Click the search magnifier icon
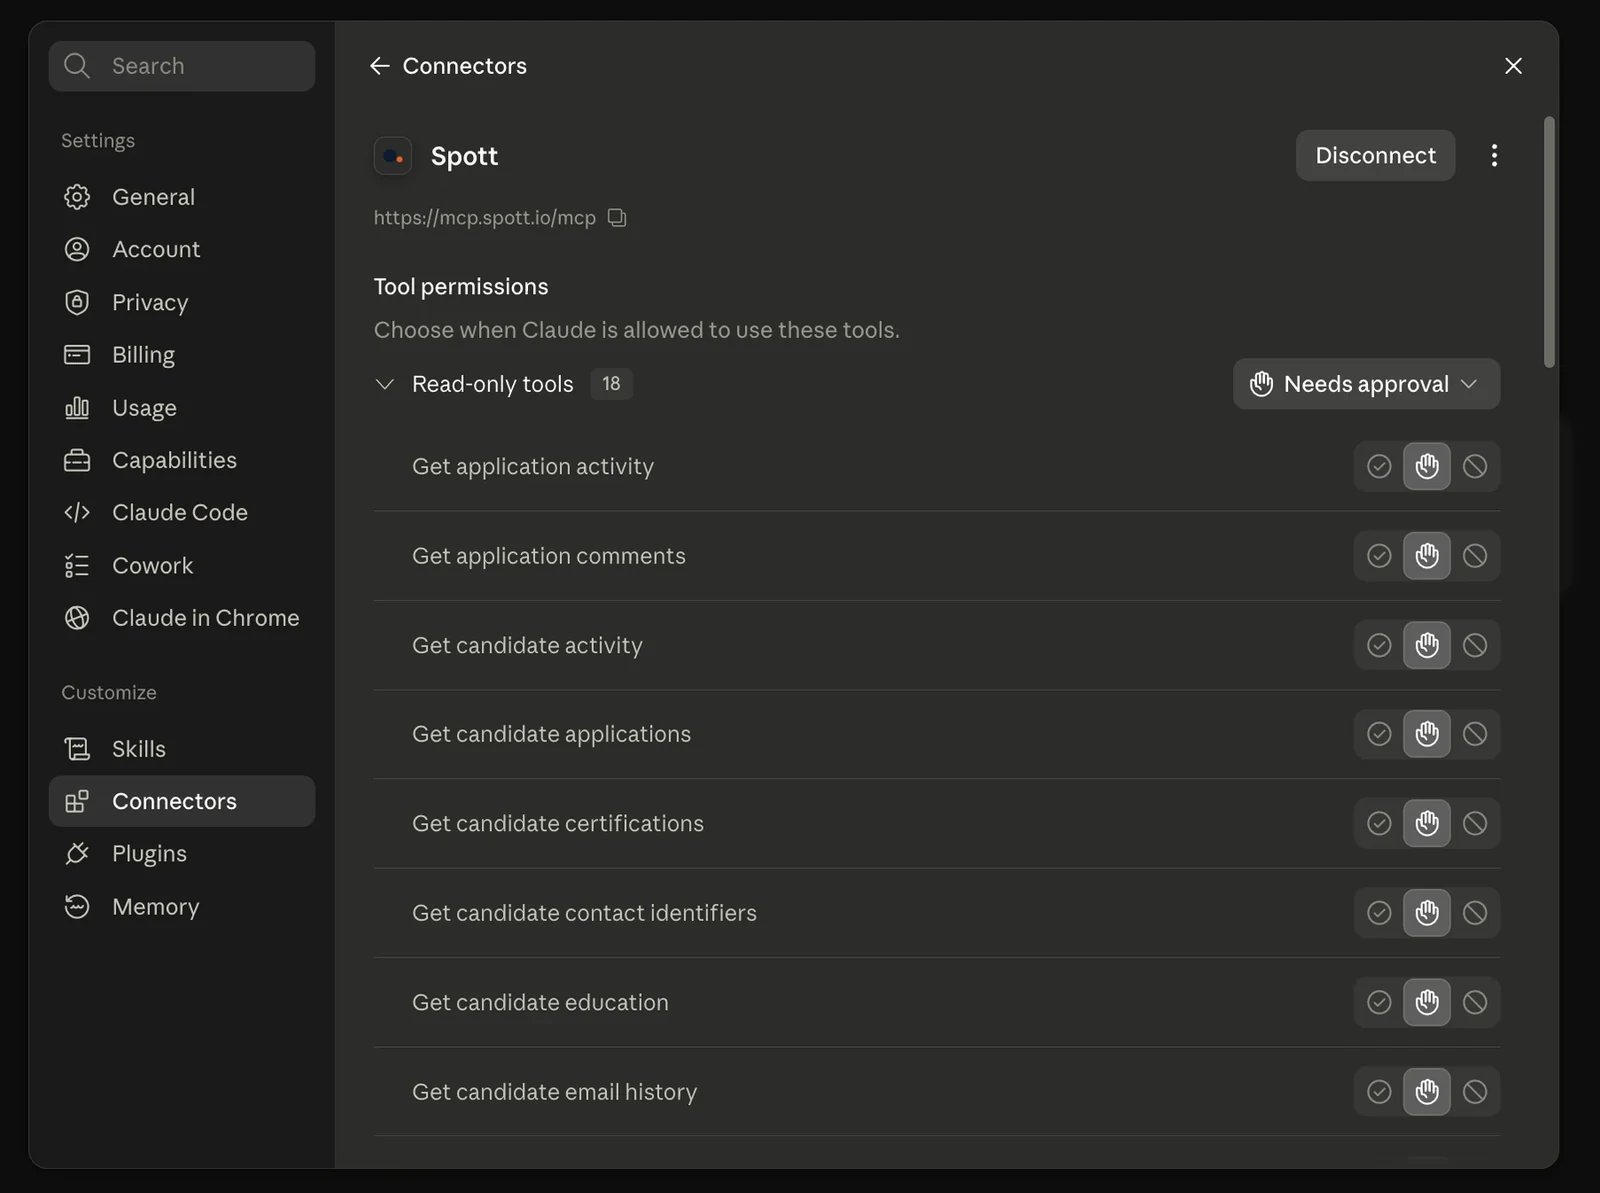1600x1193 pixels. pos(77,66)
